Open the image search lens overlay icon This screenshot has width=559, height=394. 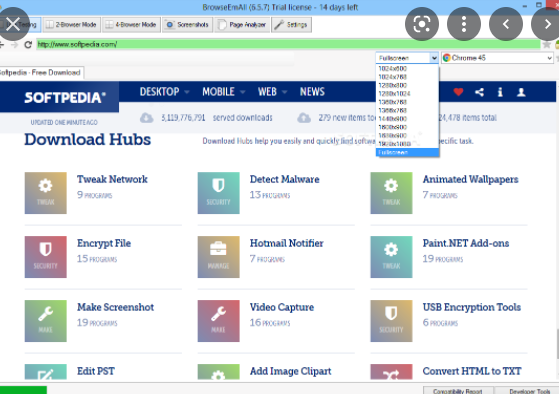(x=422, y=24)
